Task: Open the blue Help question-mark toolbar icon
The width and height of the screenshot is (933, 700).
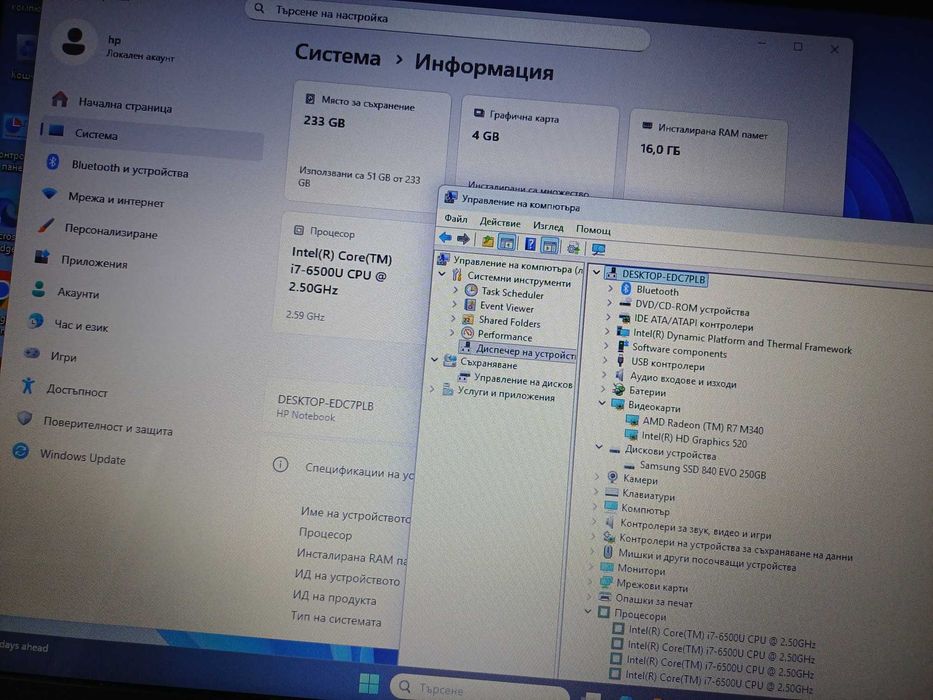Action: coord(530,244)
